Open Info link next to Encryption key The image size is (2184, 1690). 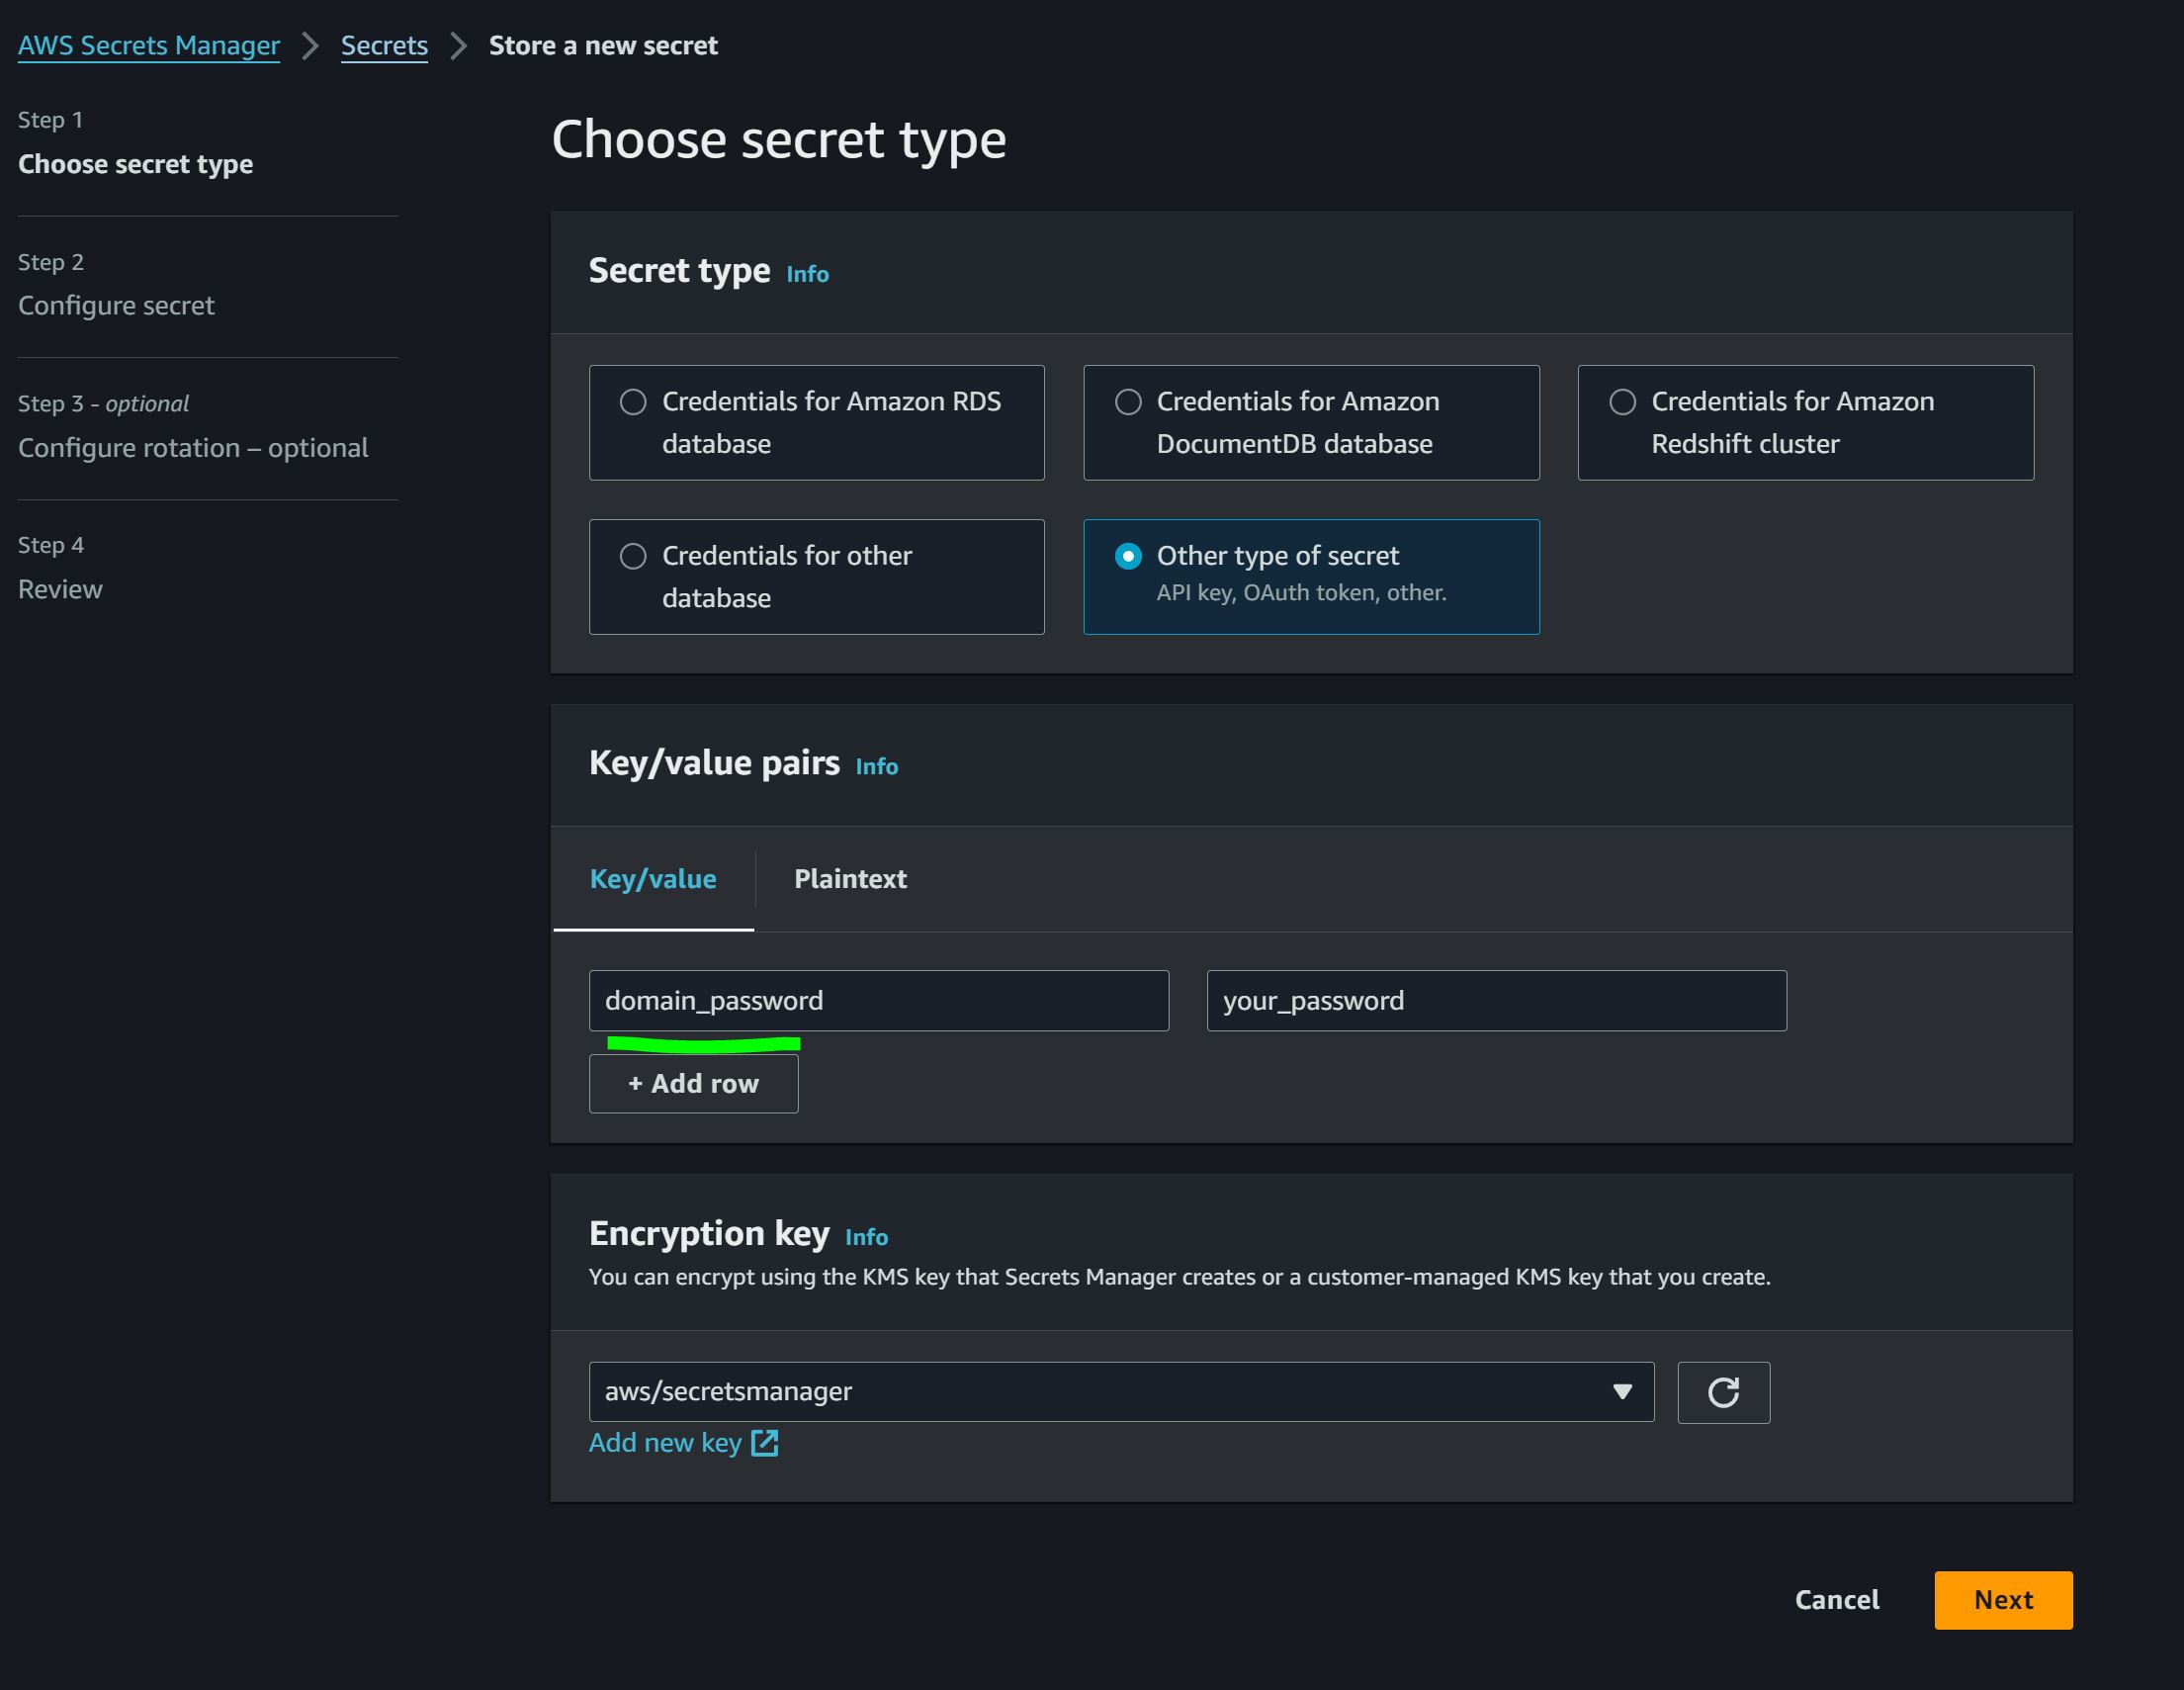[866, 1238]
